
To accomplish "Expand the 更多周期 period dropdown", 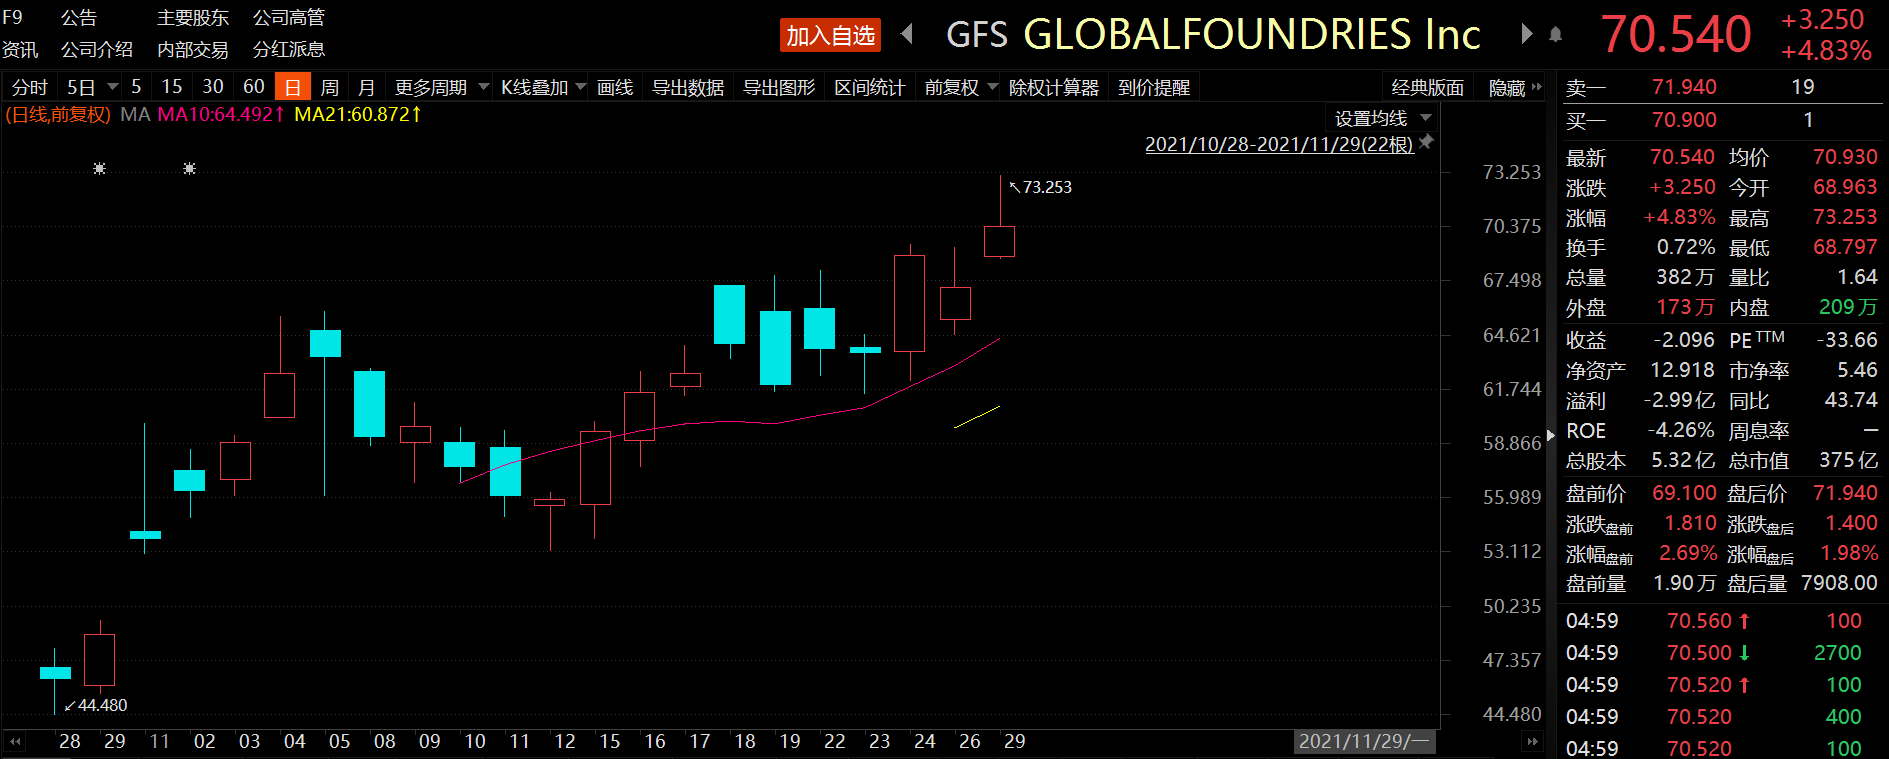I will pyautogui.click(x=484, y=87).
